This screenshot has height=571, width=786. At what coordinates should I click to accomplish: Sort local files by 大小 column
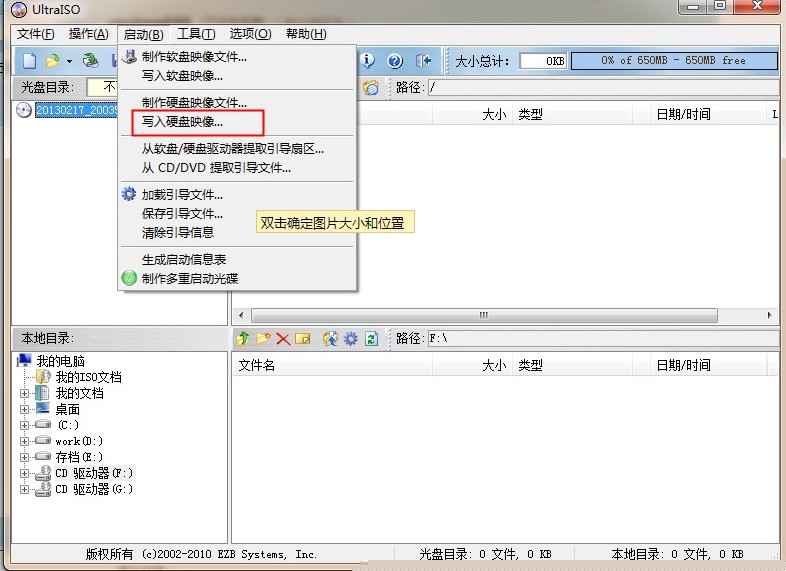point(472,365)
